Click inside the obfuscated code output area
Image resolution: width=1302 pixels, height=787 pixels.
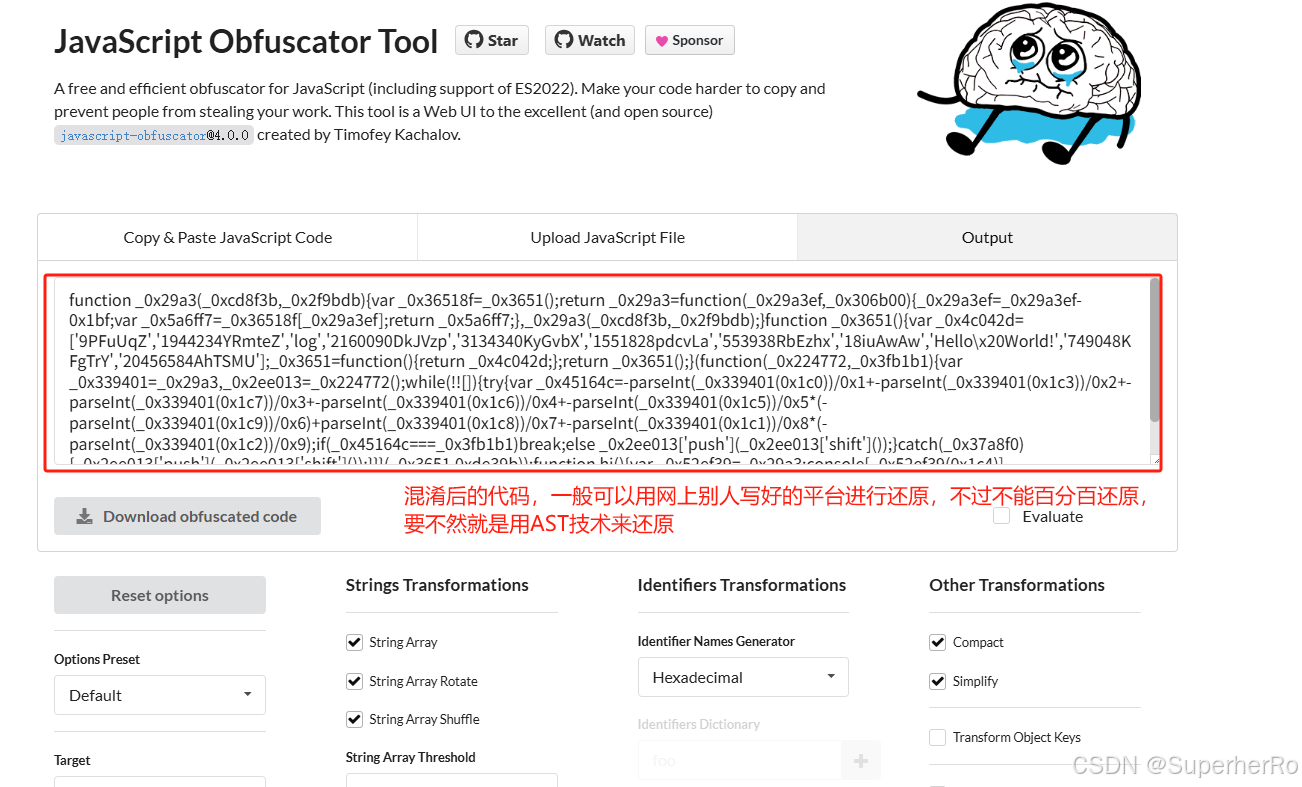[600, 372]
